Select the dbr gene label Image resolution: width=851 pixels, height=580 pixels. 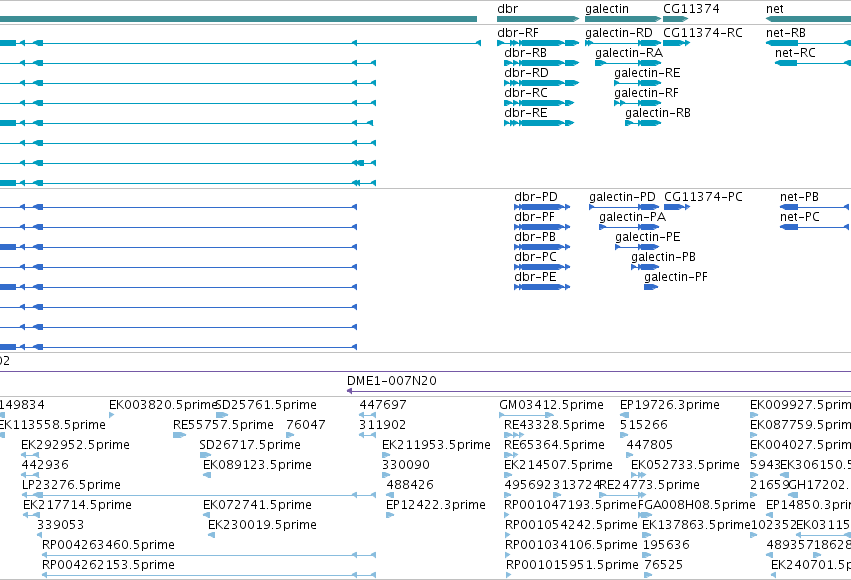(x=507, y=9)
